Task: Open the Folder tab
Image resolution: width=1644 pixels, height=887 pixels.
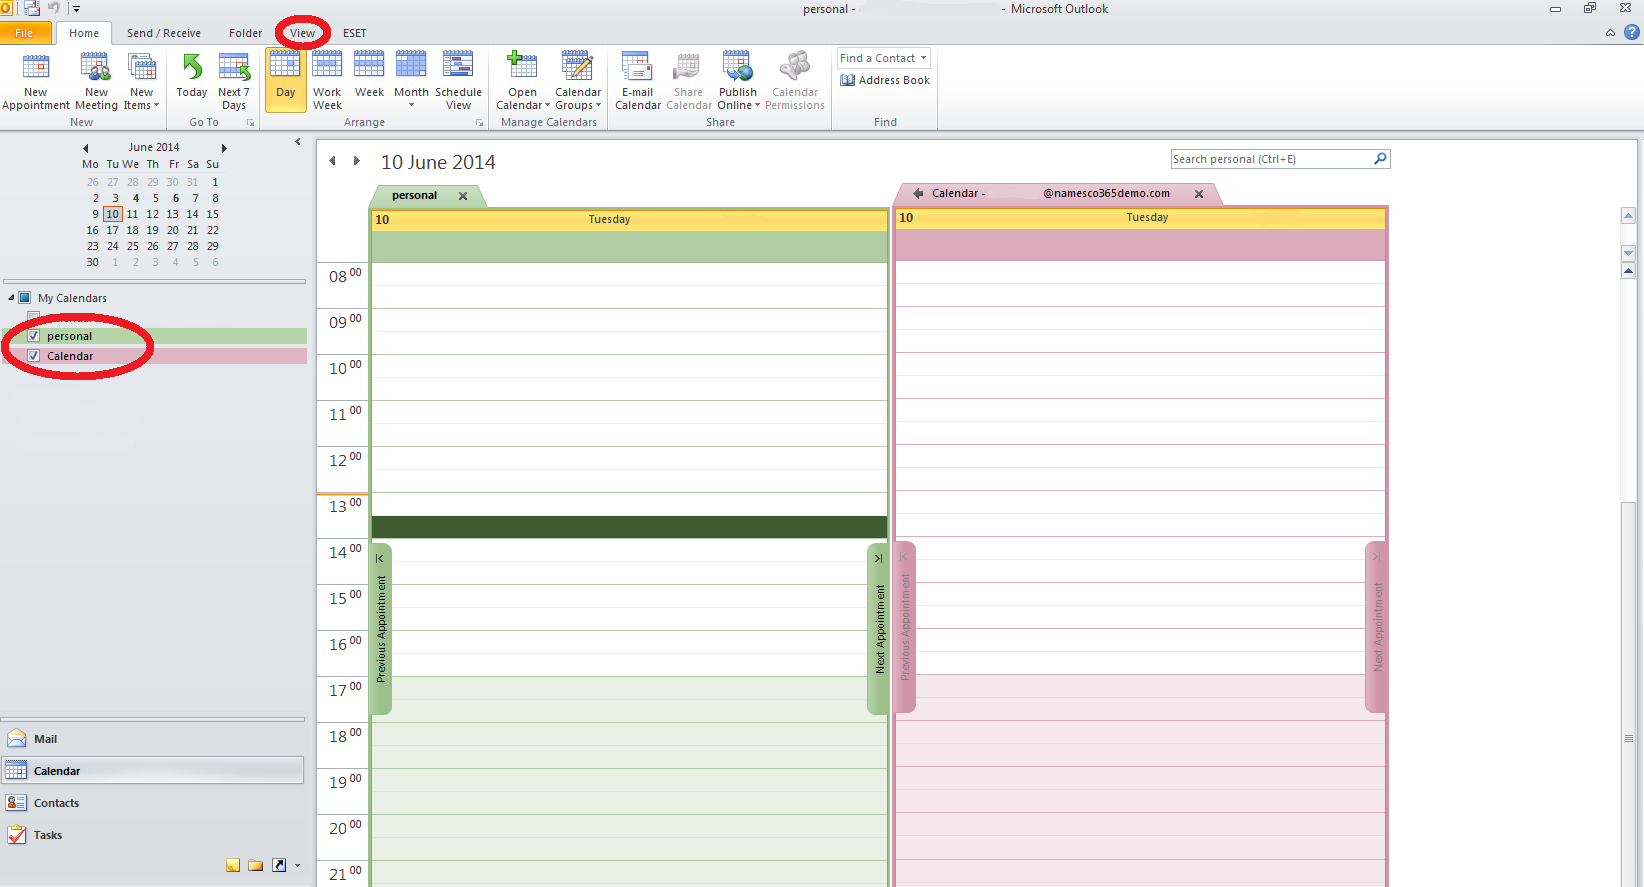Action: click(245, 33)
